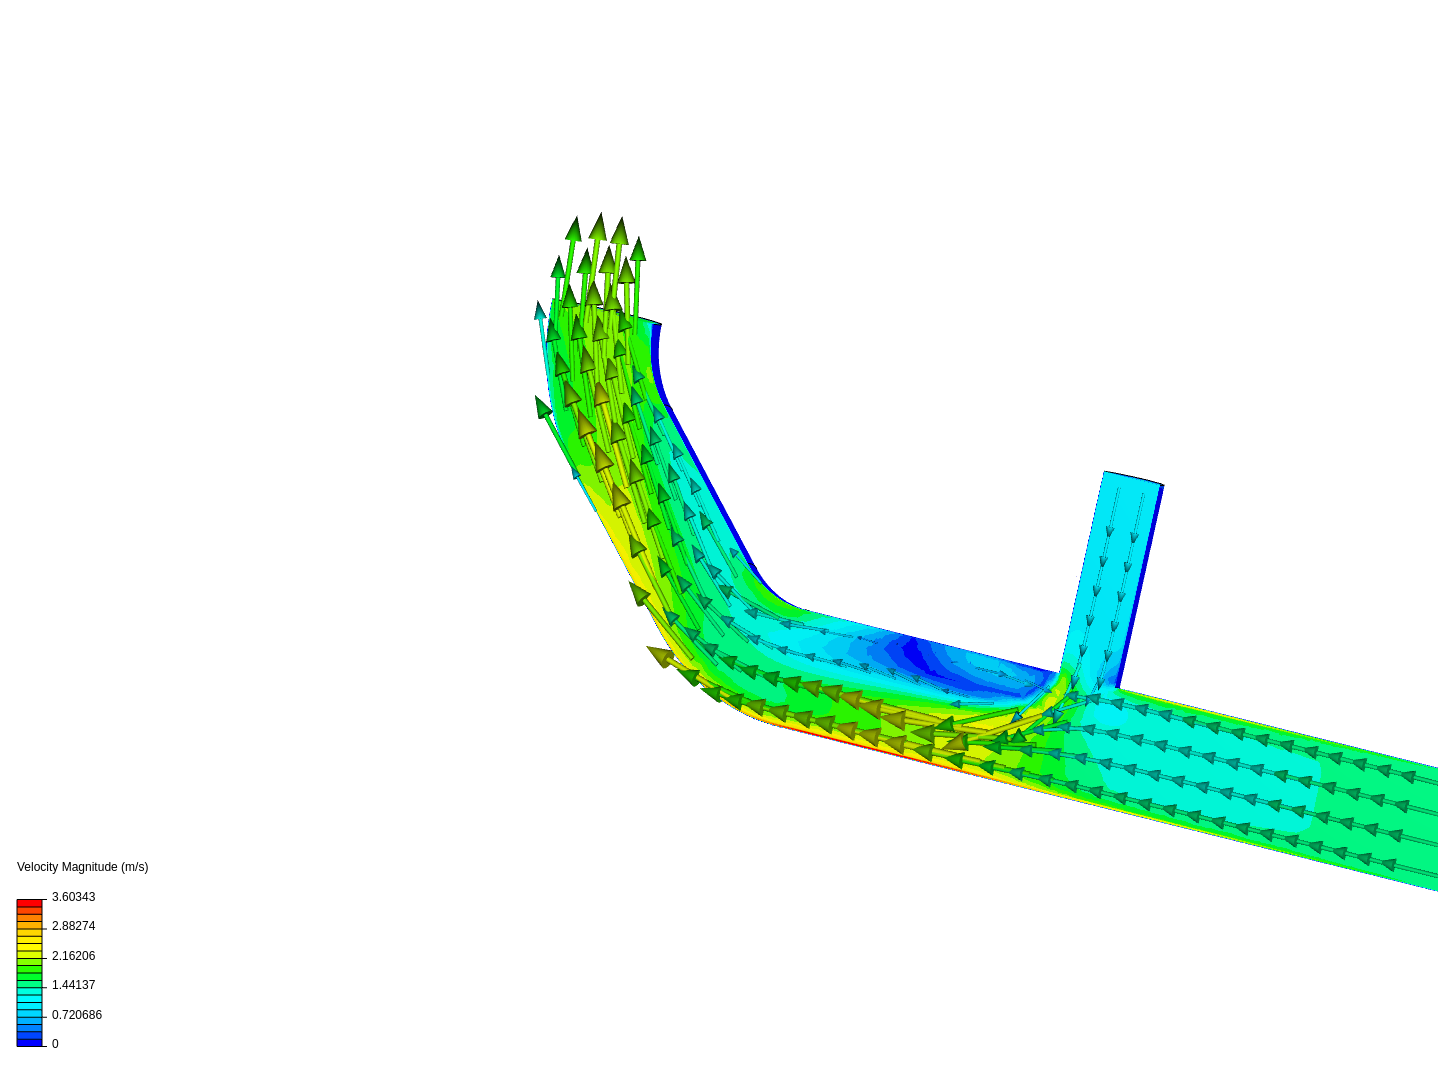The width and height of the screenshot is (1440, 1080).
Task: Click the legend value 1.44137
Action: [73, 985]
